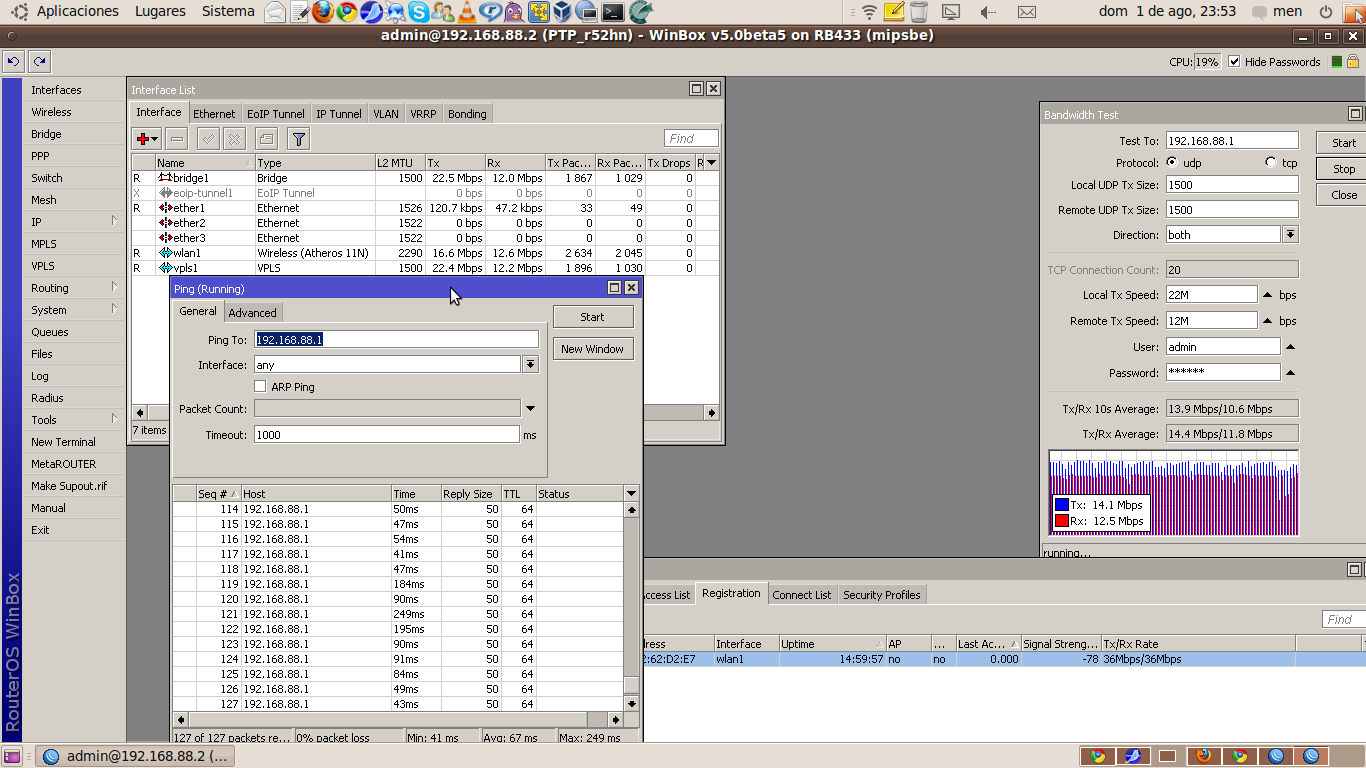
Task: Select the udp protocol radio button
Action: tap(1172, 162)
